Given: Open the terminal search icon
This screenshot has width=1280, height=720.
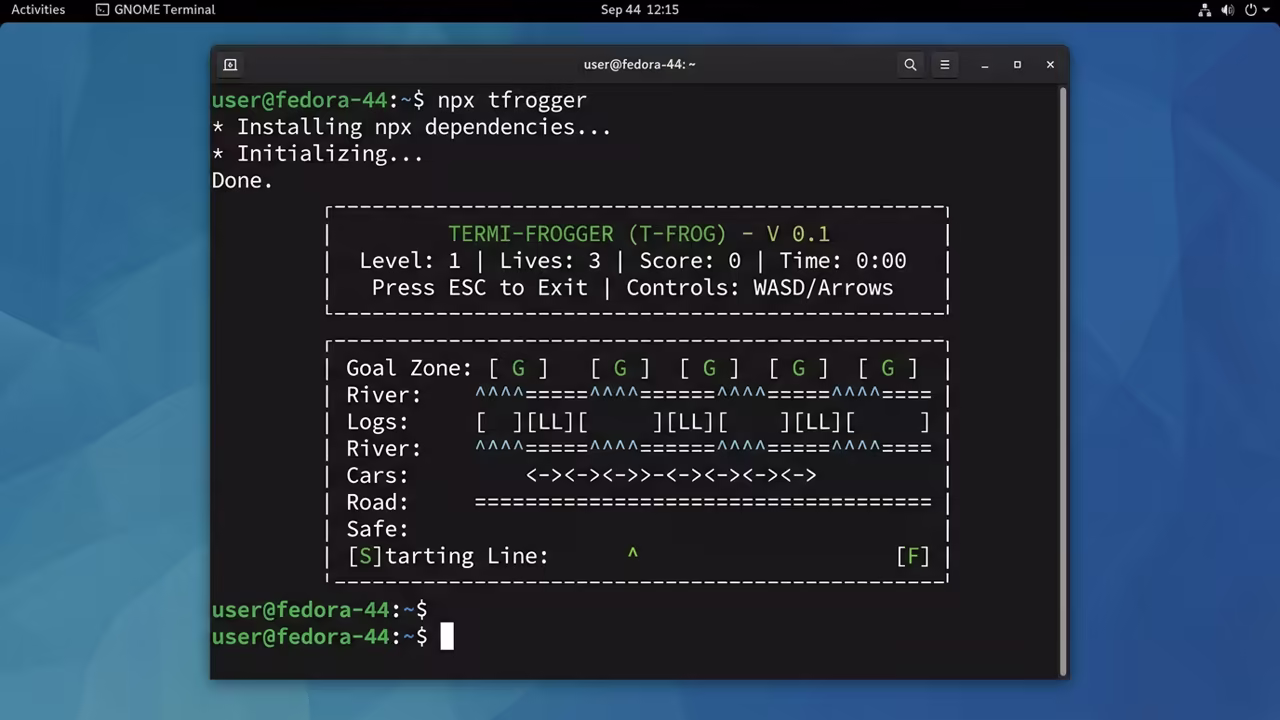Looking at the screenshot, I should click(x=910, y=64).
